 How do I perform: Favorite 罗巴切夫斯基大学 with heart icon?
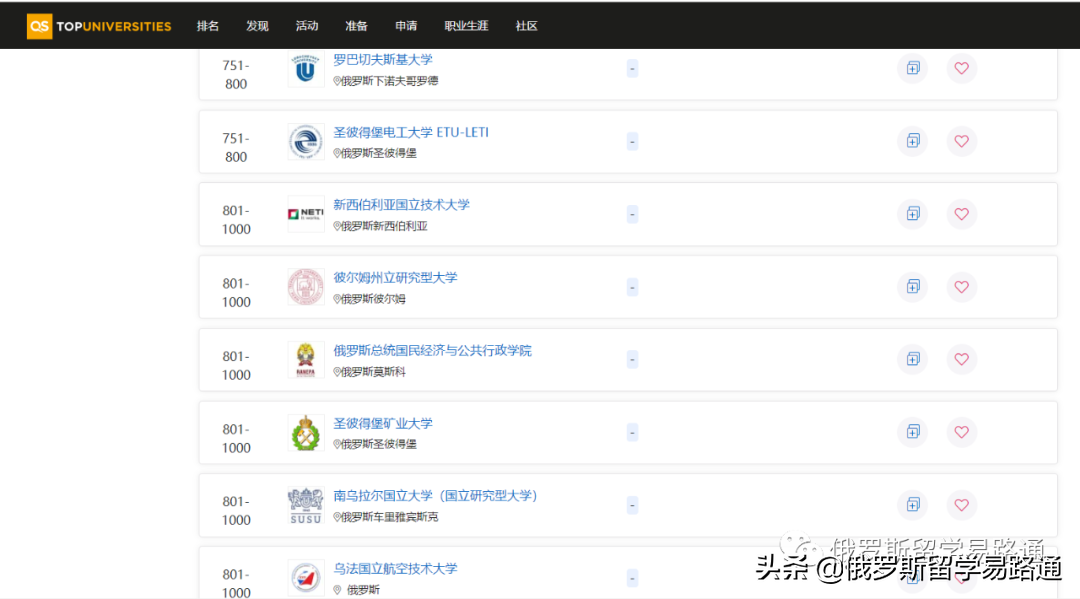tap(962, 68)
